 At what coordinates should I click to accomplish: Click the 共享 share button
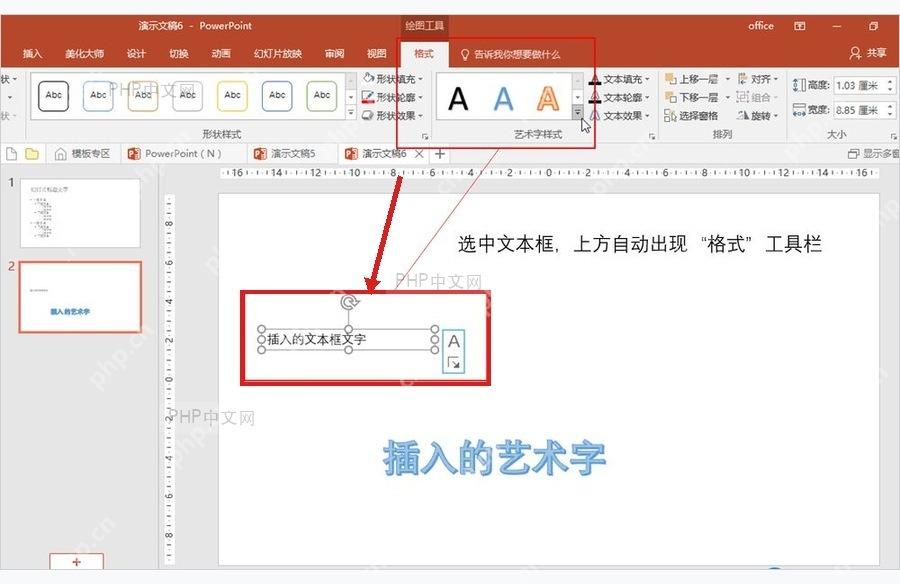[868, 53]
